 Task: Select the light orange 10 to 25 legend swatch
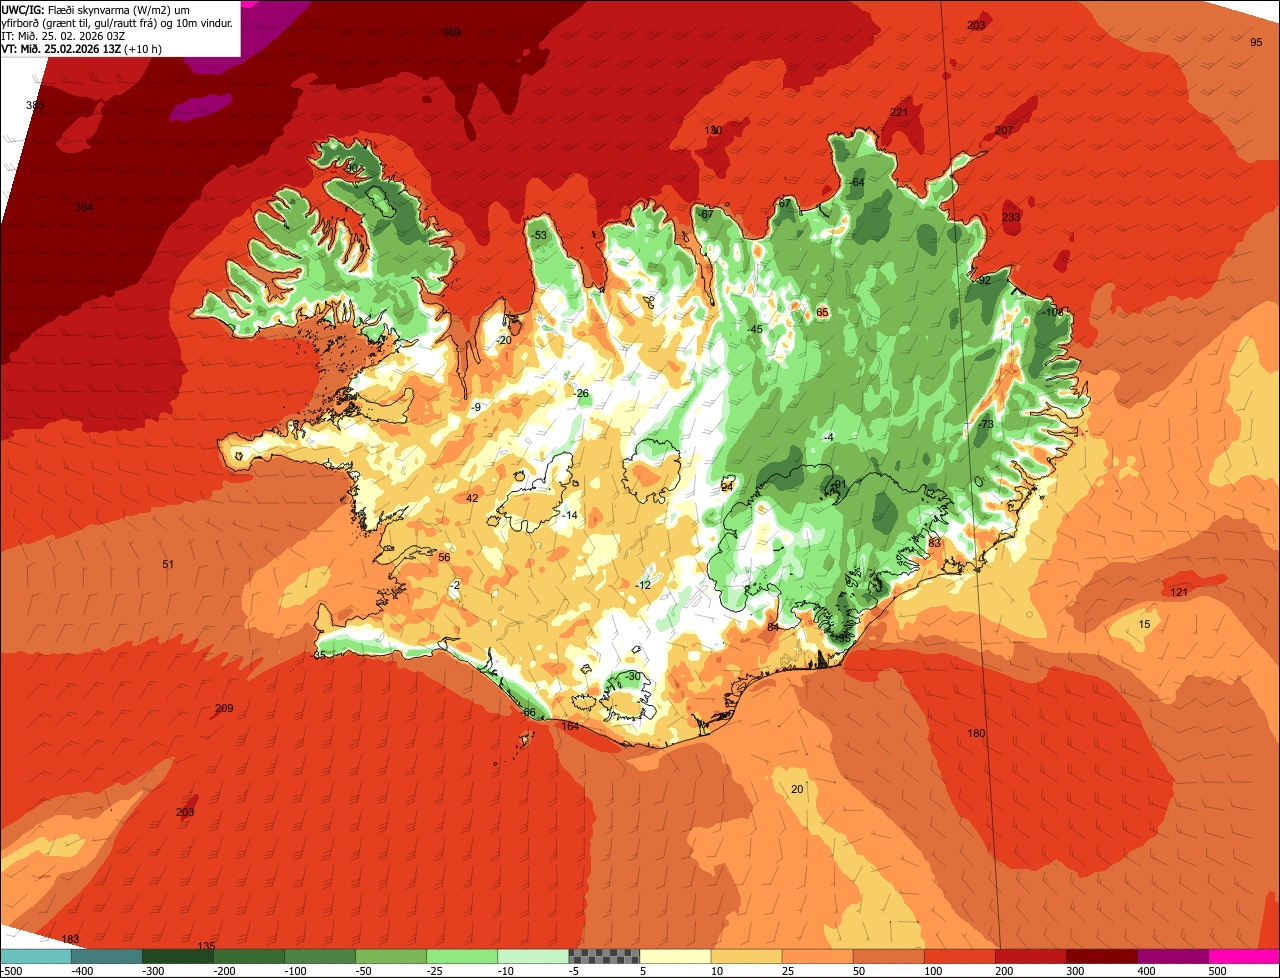point(746,956)
